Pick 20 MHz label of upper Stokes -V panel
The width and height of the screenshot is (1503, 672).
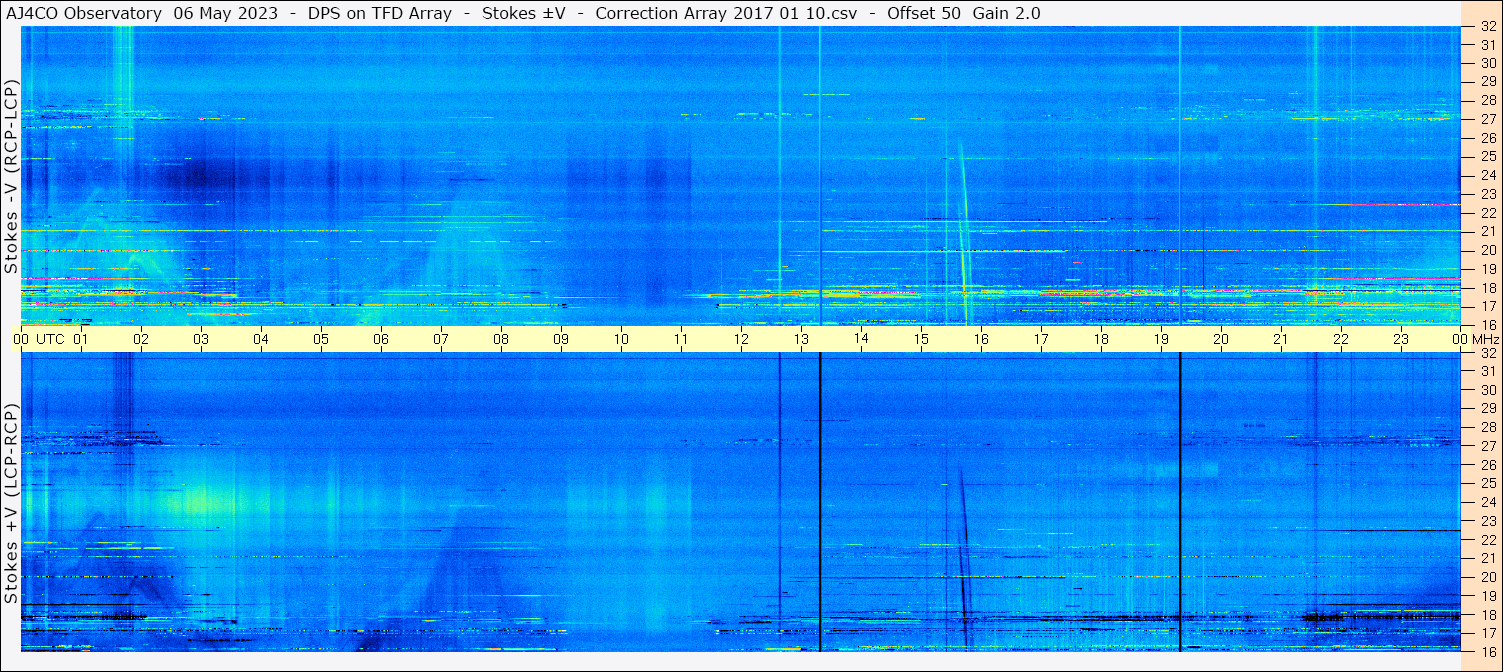(1487, 250)
